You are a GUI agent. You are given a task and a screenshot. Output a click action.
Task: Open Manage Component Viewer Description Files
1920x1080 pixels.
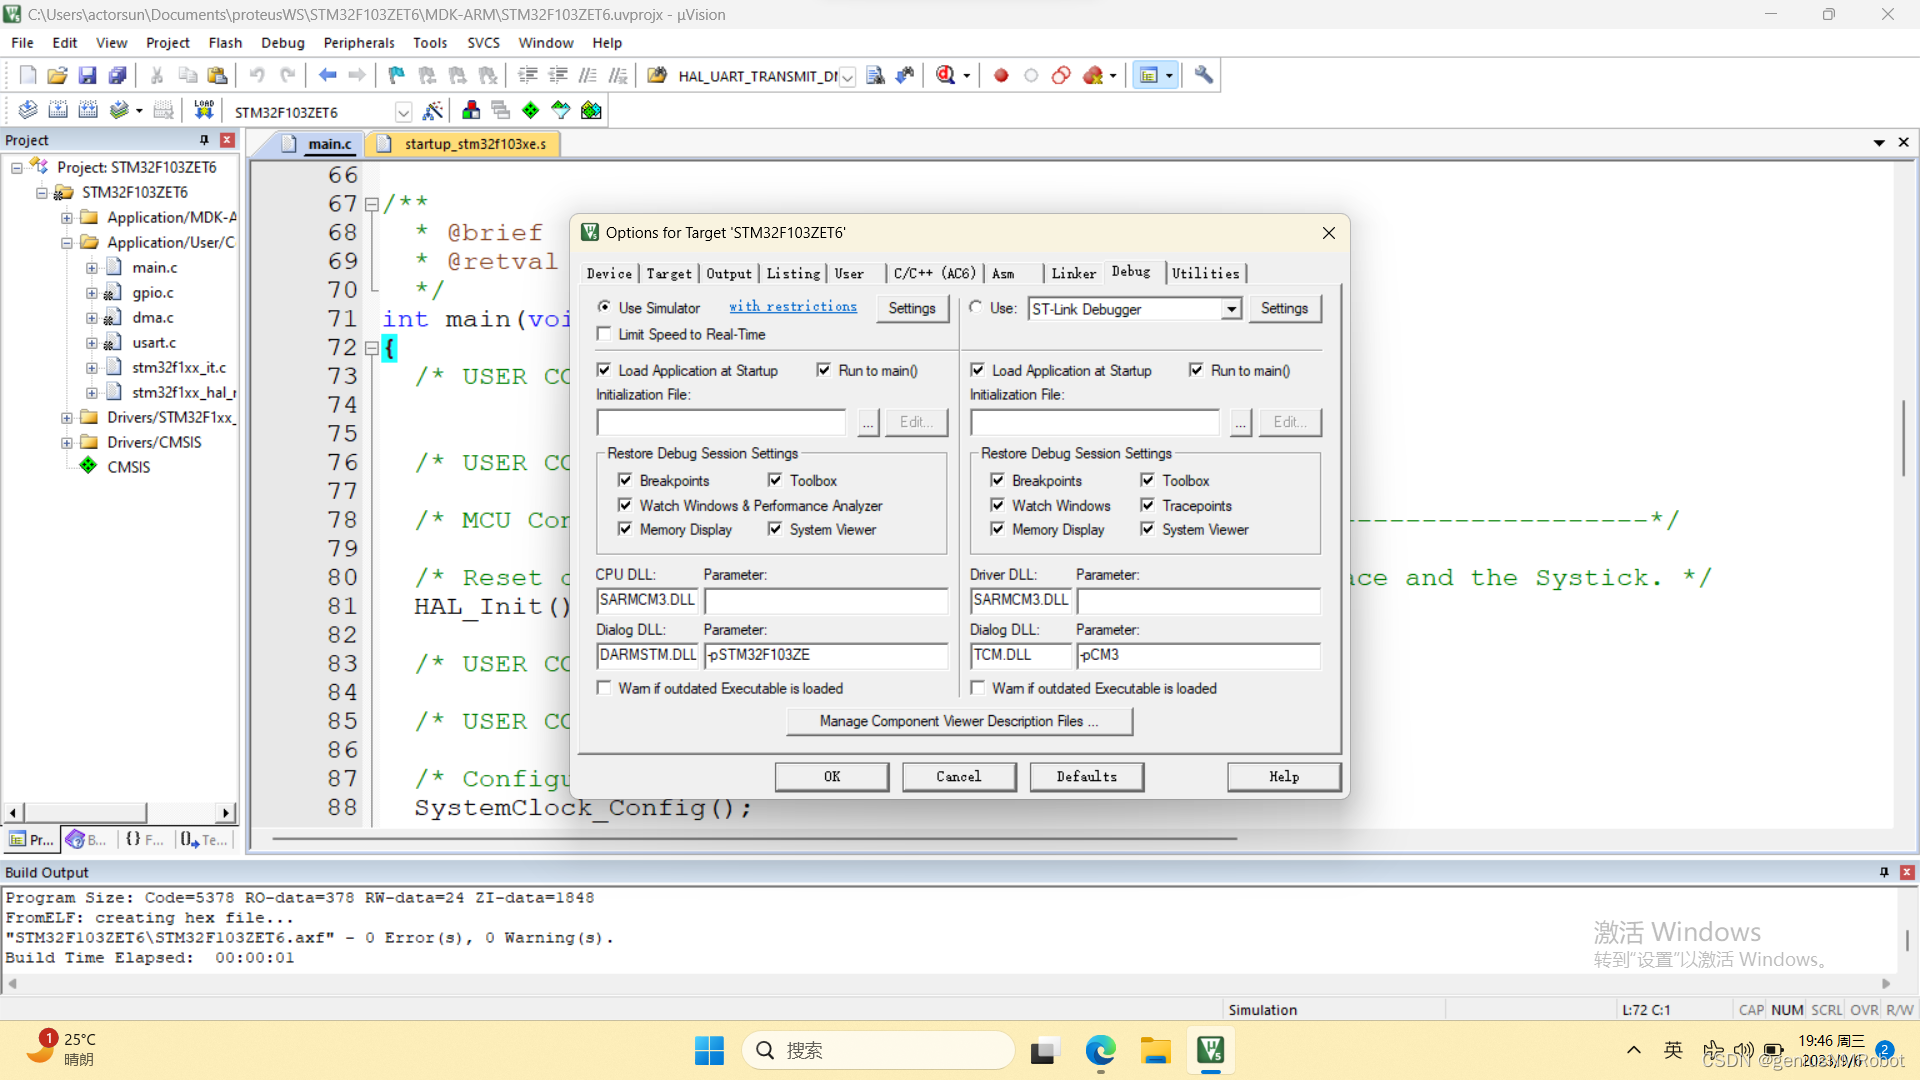click(959, 721)
